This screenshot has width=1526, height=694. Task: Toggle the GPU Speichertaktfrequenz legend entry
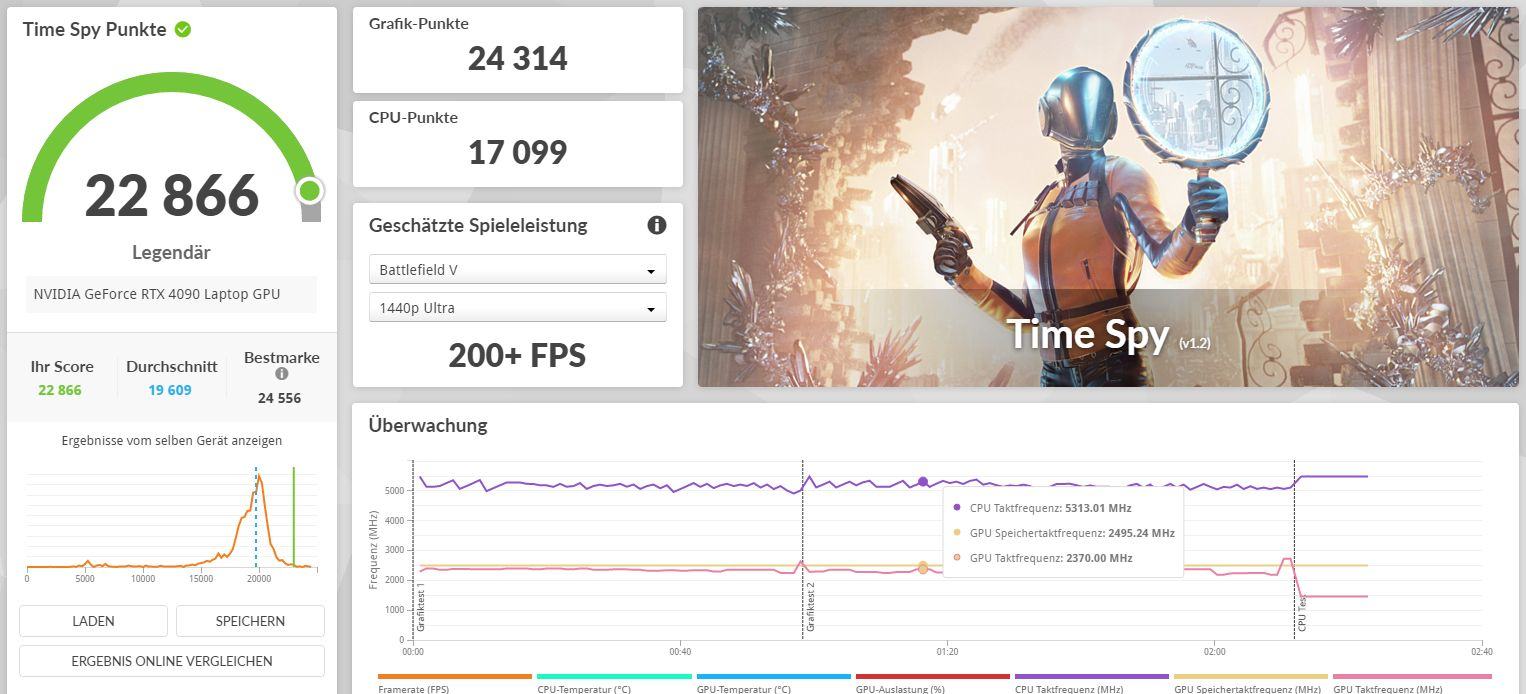click(1250, 683)
